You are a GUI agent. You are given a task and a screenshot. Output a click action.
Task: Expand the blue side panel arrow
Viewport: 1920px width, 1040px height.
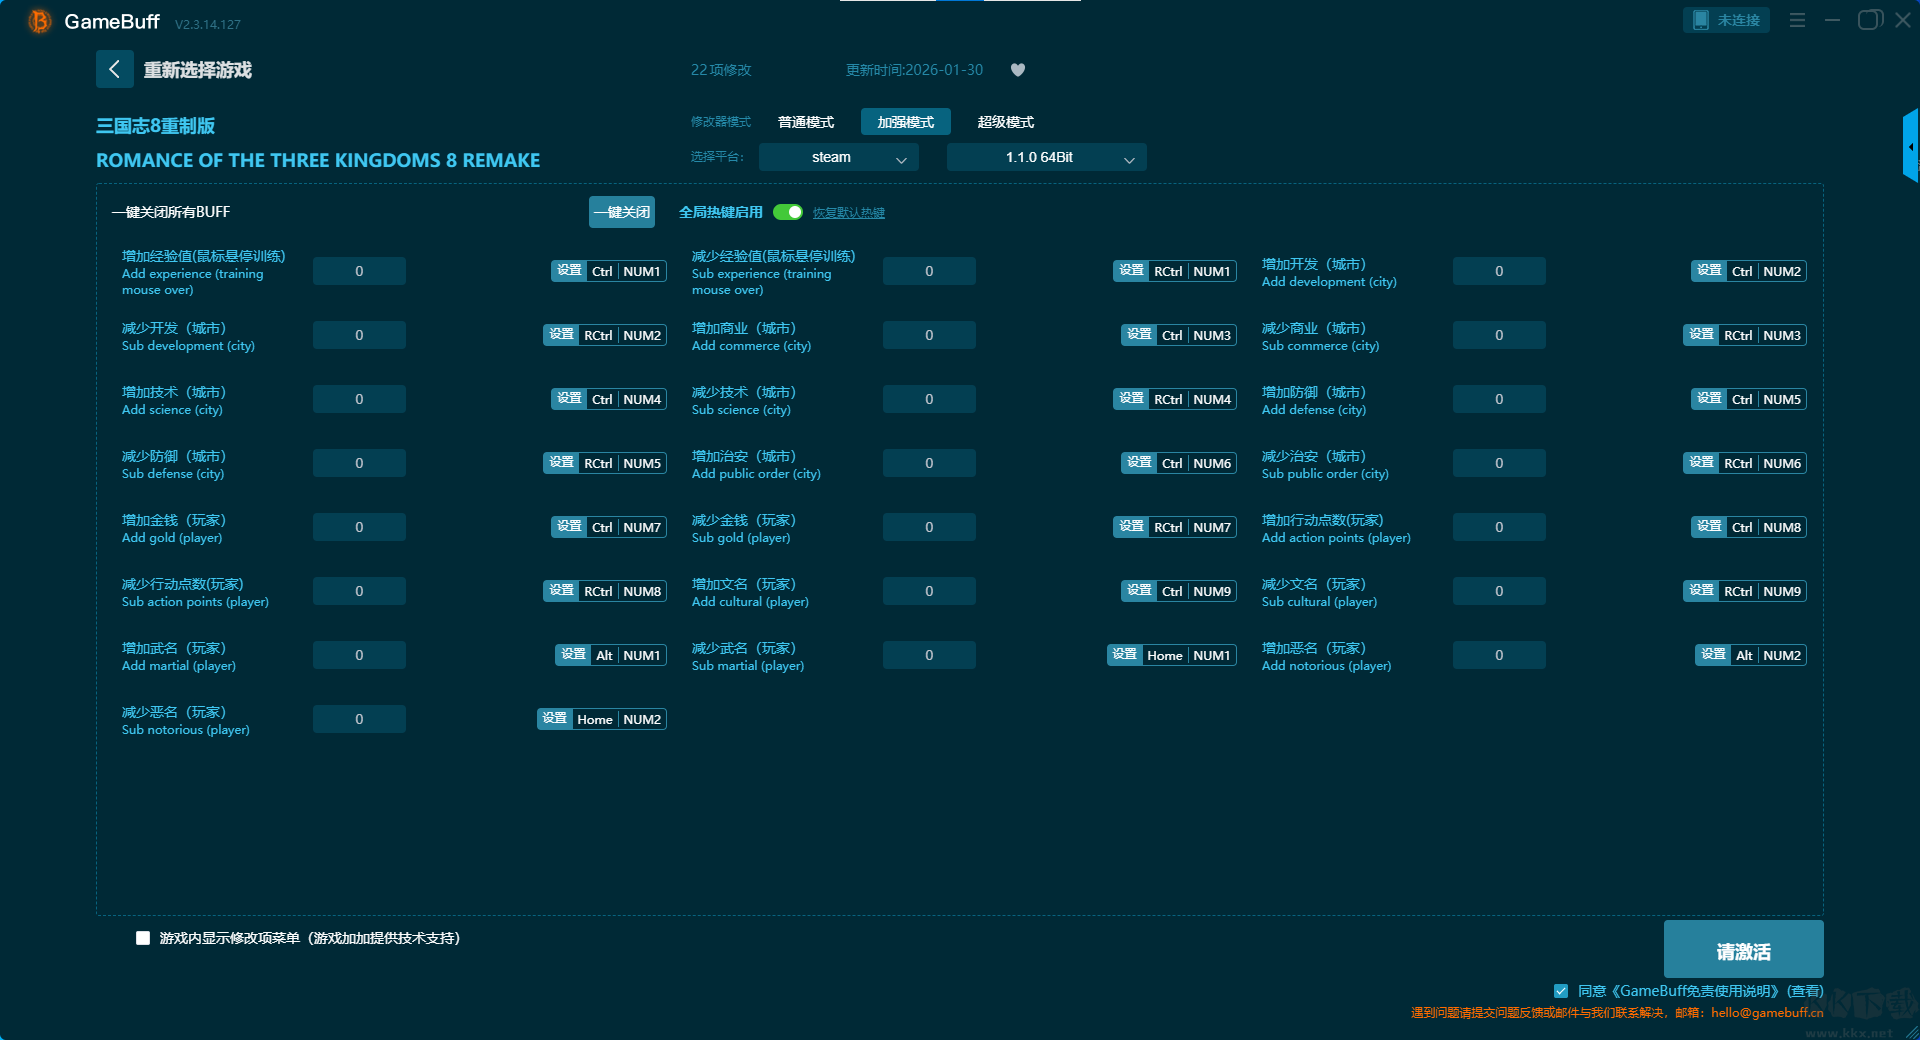[1910, 146]
